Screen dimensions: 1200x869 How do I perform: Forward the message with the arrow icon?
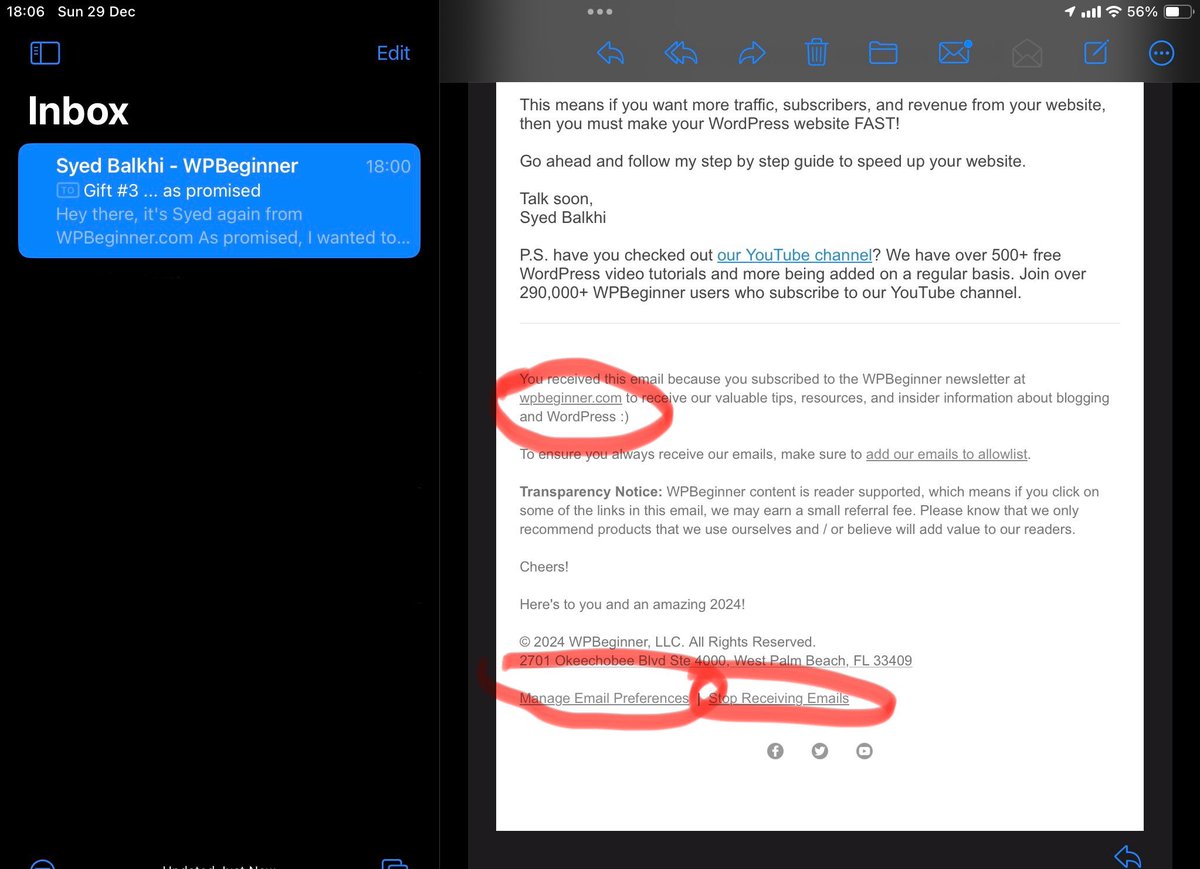[x=751, y=52]
